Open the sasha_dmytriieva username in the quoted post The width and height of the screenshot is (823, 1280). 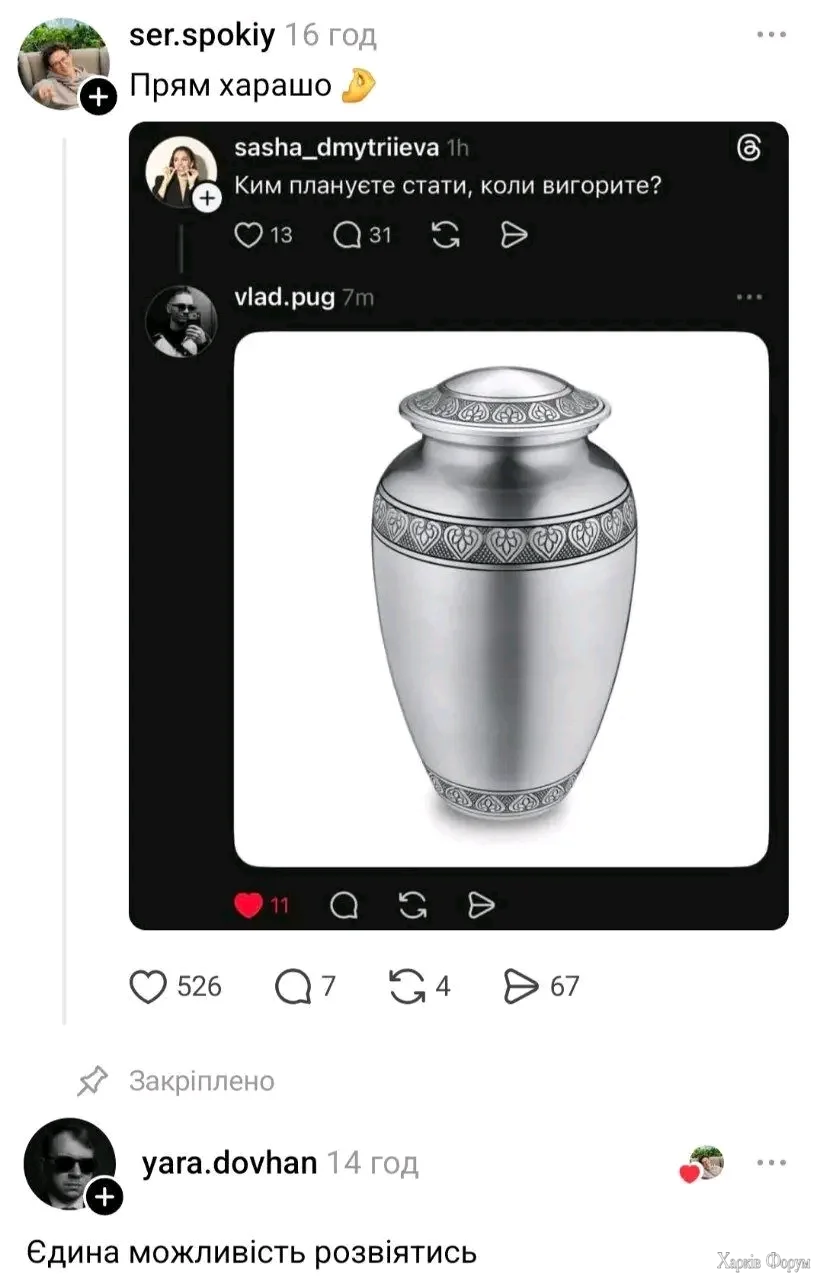336,149
